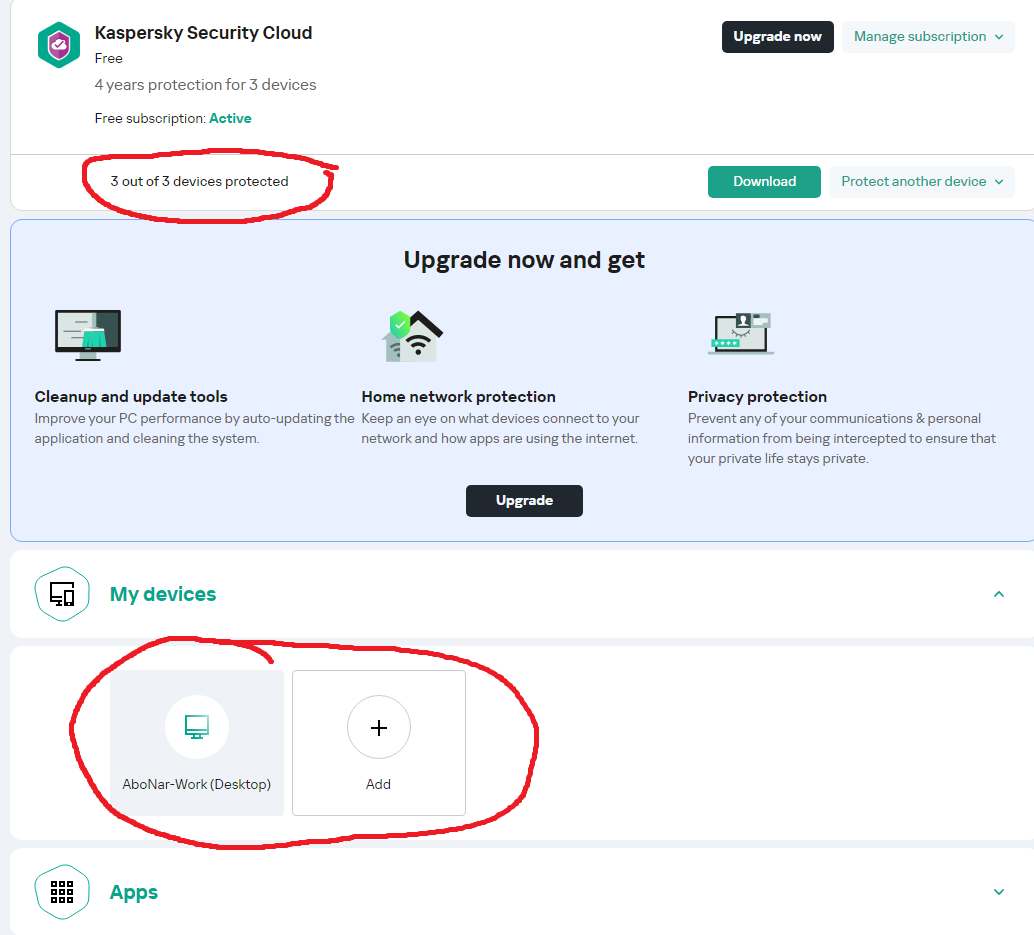
Task: Collapse the My devices section chevron
Action: coord(999,594)
